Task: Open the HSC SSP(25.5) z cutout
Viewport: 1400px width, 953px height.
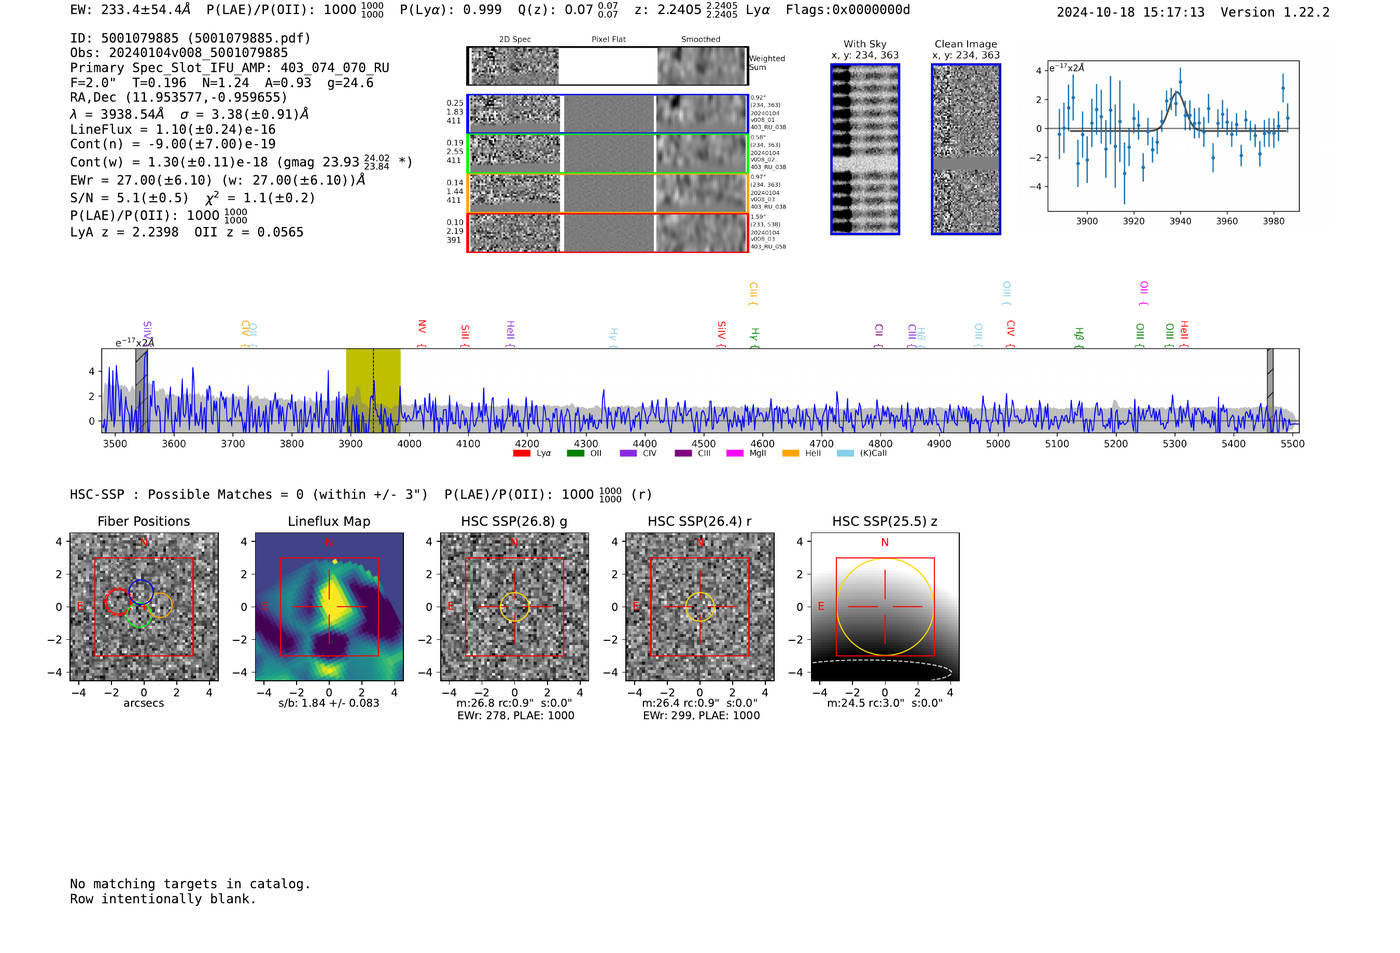Action: pyautogui.click(x=885, y=607)
